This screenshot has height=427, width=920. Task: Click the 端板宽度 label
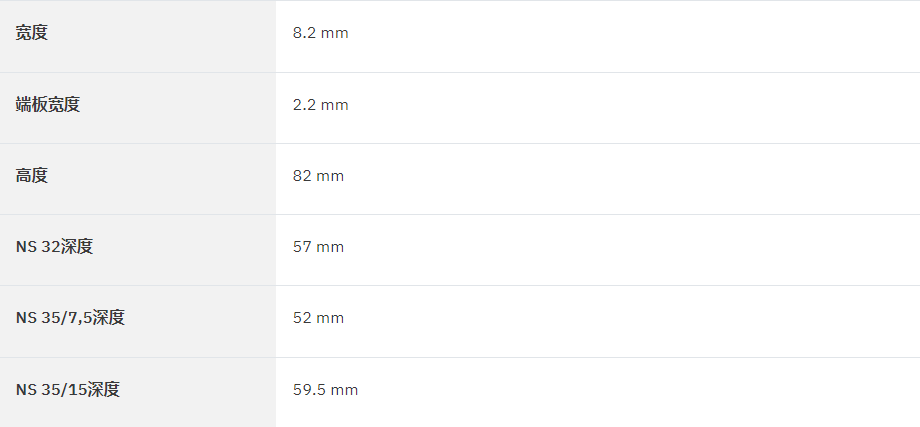pyautogui.click(x=48, y=104)
